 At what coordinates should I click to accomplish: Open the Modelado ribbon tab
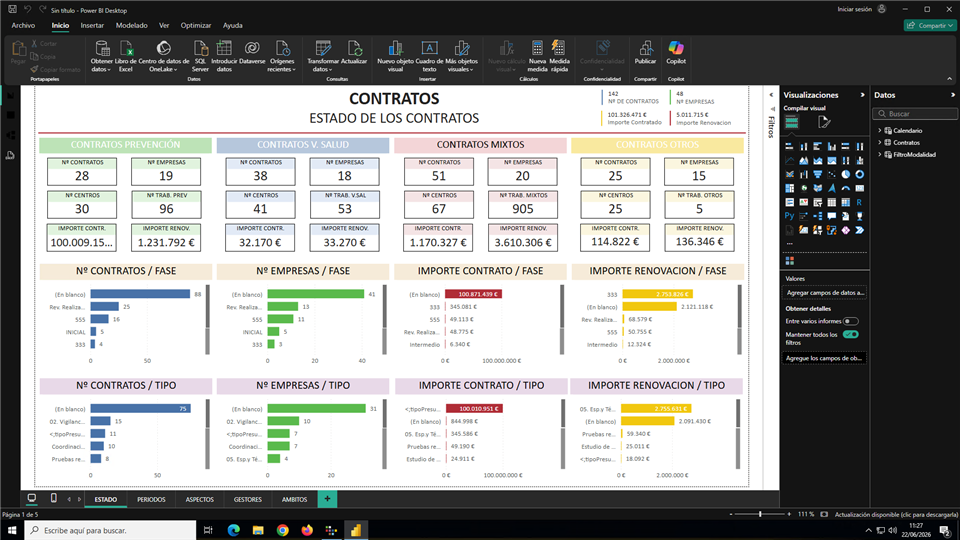132,25
